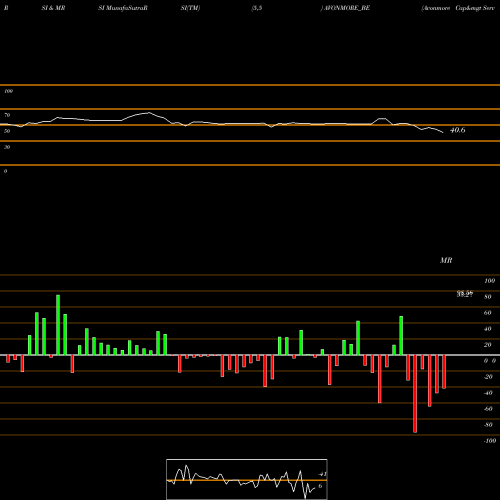
Task: Click the 80 label on MR axis
Action: 488,297
